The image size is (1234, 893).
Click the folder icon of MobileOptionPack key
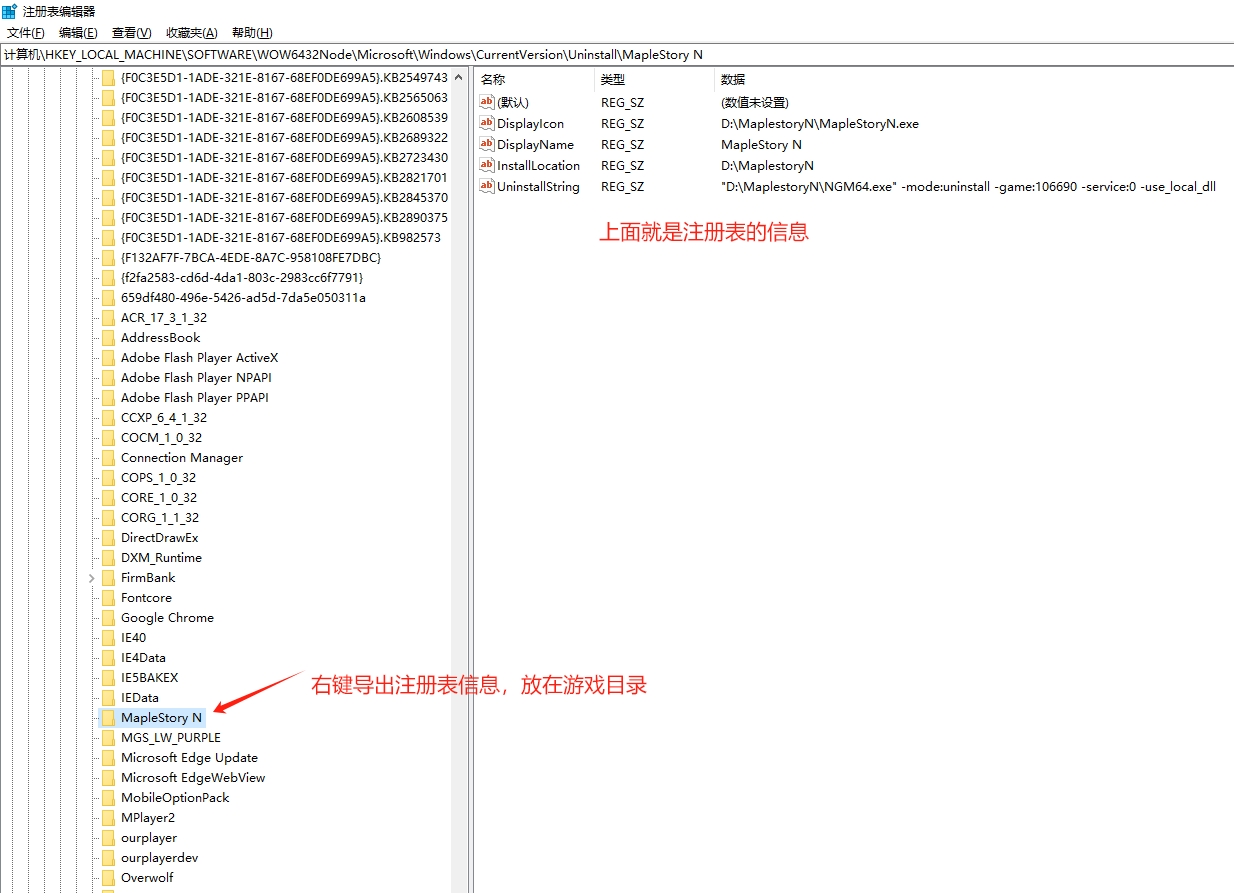pos(108,798)
